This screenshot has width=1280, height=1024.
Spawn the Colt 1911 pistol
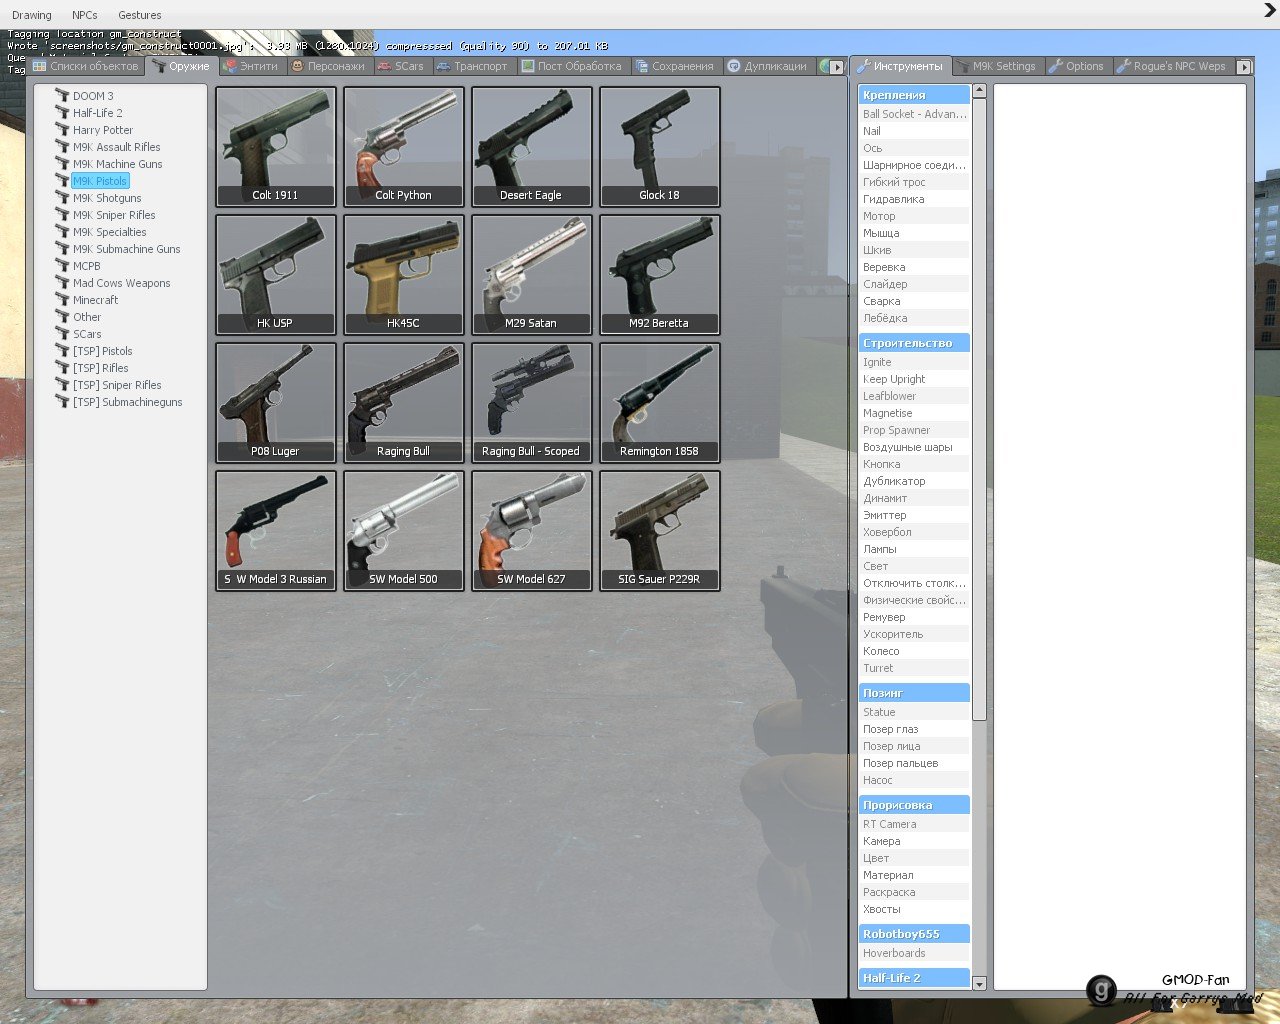coord(276,147)
